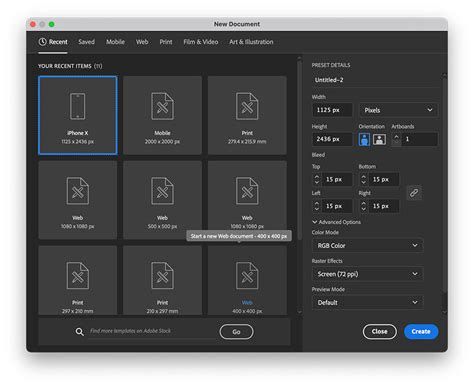
Task: Click the Right bleed stepper
Action: [x=364, y=206]
